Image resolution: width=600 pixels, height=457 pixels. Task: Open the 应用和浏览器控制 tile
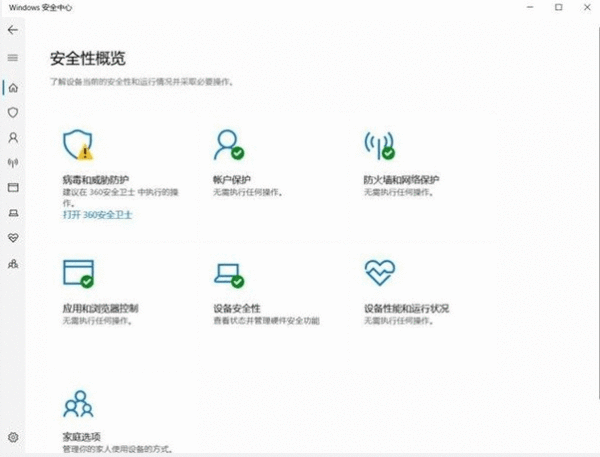pyautogui.click(x=77, y=272)
